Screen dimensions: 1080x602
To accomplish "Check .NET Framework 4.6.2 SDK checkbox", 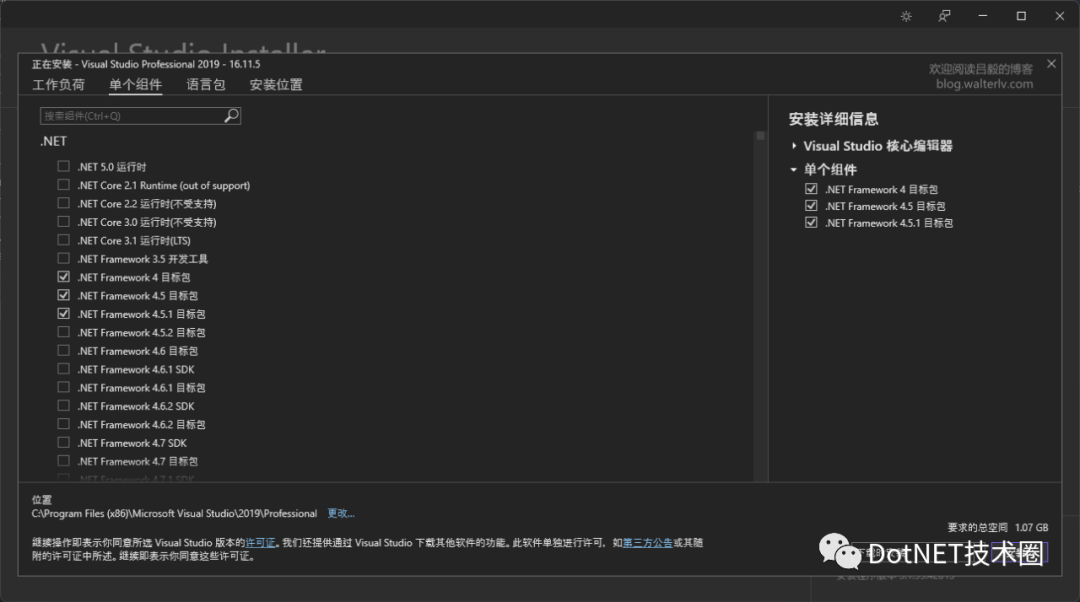I will point(63,406).
